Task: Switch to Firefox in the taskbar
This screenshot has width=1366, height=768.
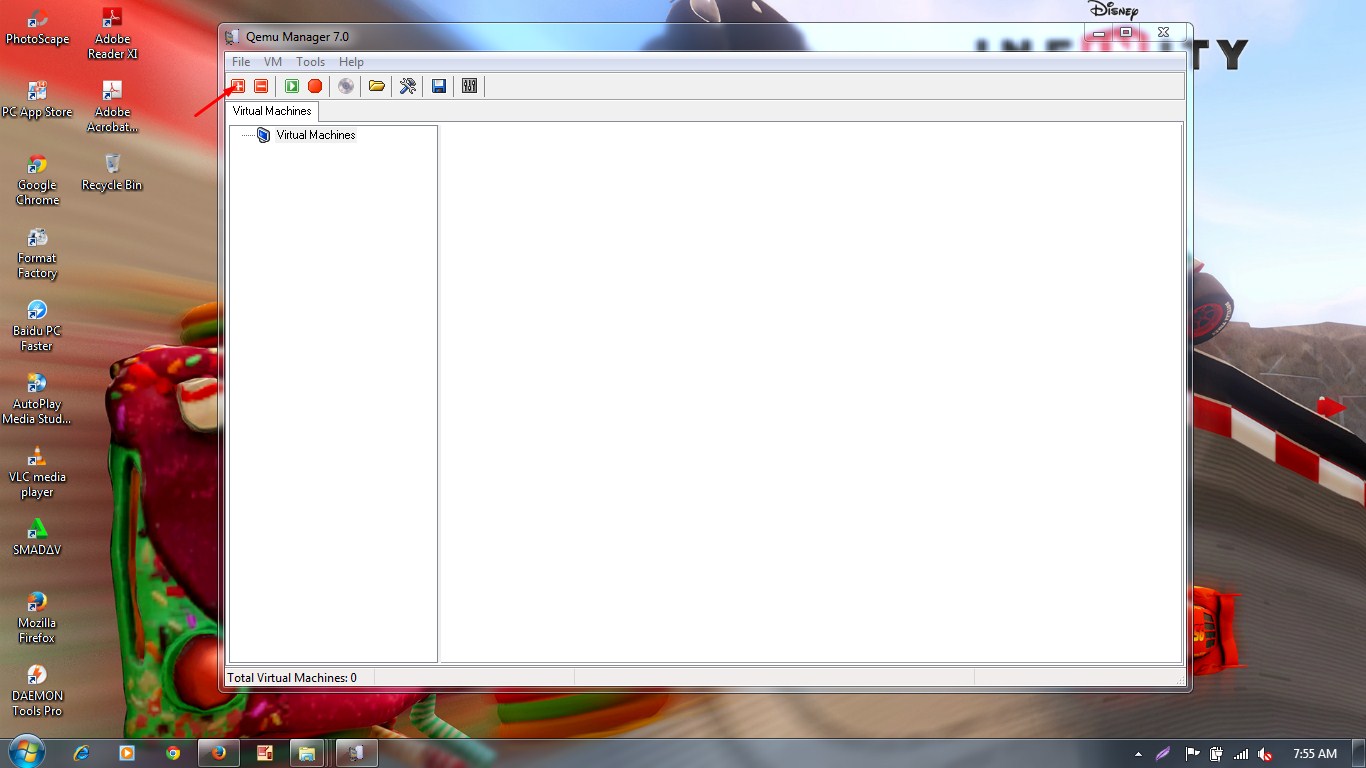Action: point(218,753)
